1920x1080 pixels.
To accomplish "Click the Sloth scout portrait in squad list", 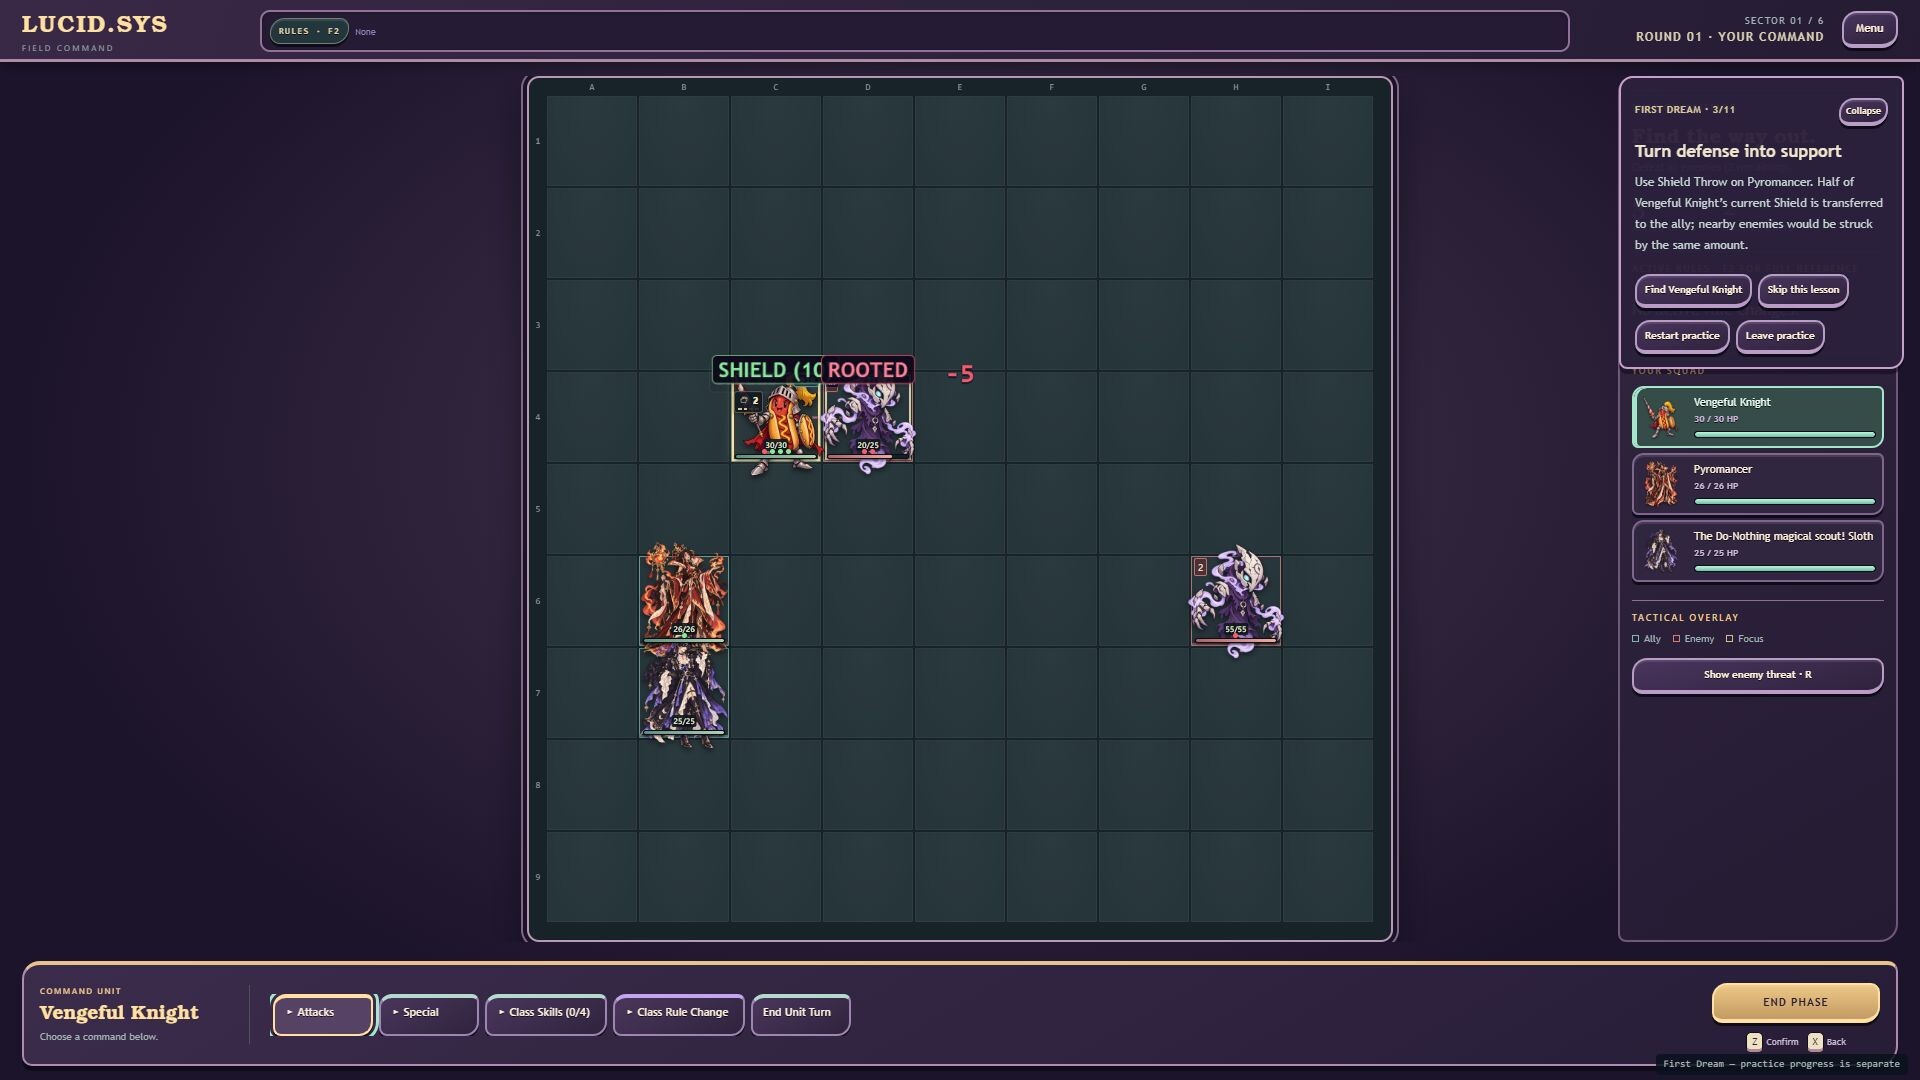I will click(1661, 551).
